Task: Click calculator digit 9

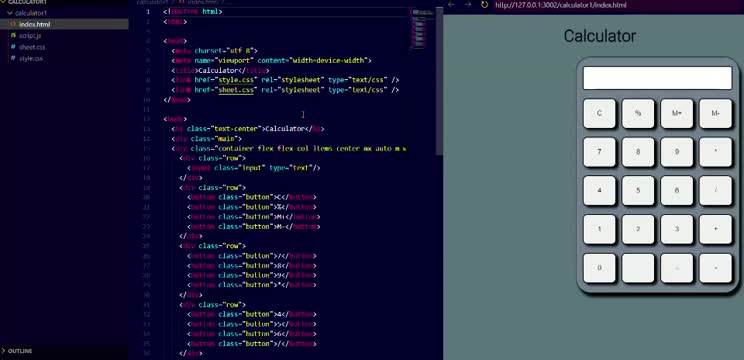Action: coord(677,152)
